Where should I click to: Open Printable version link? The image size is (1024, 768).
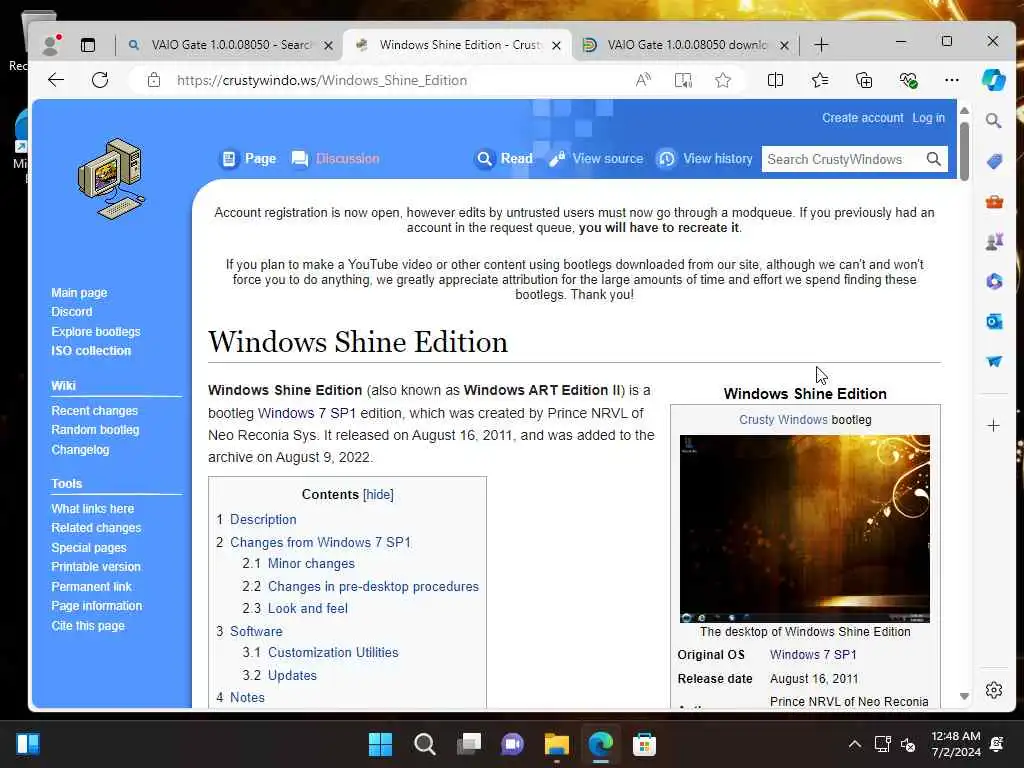coord(96,567)
